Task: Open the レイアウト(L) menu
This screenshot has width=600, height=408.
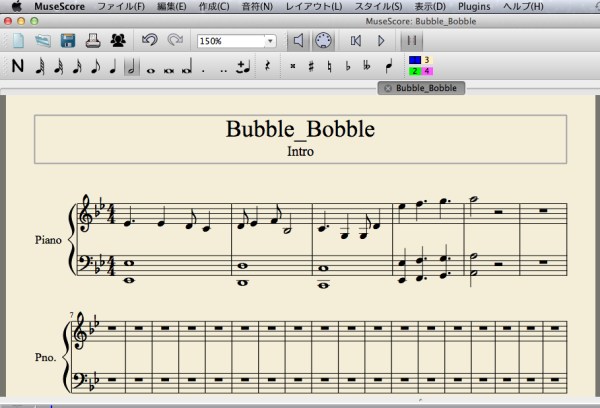Action: 314,7
